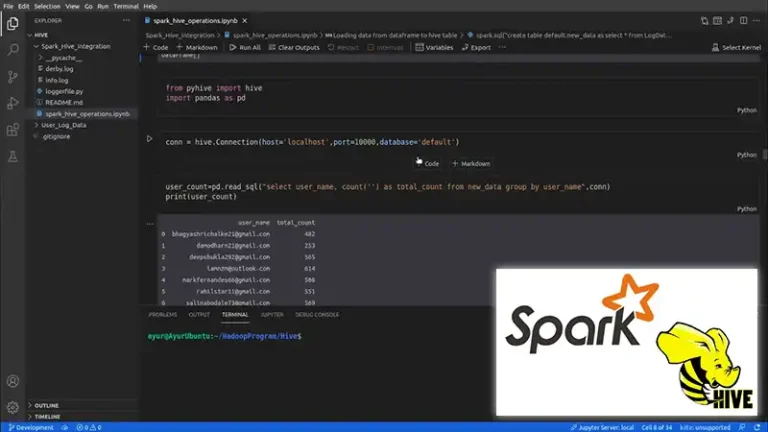Image resolution: width=768 pixels, height=432 pixels.
Task: Click the notebook toolbar overflow ellipsis
Action: pyautogui.click(x=502, y=48)
